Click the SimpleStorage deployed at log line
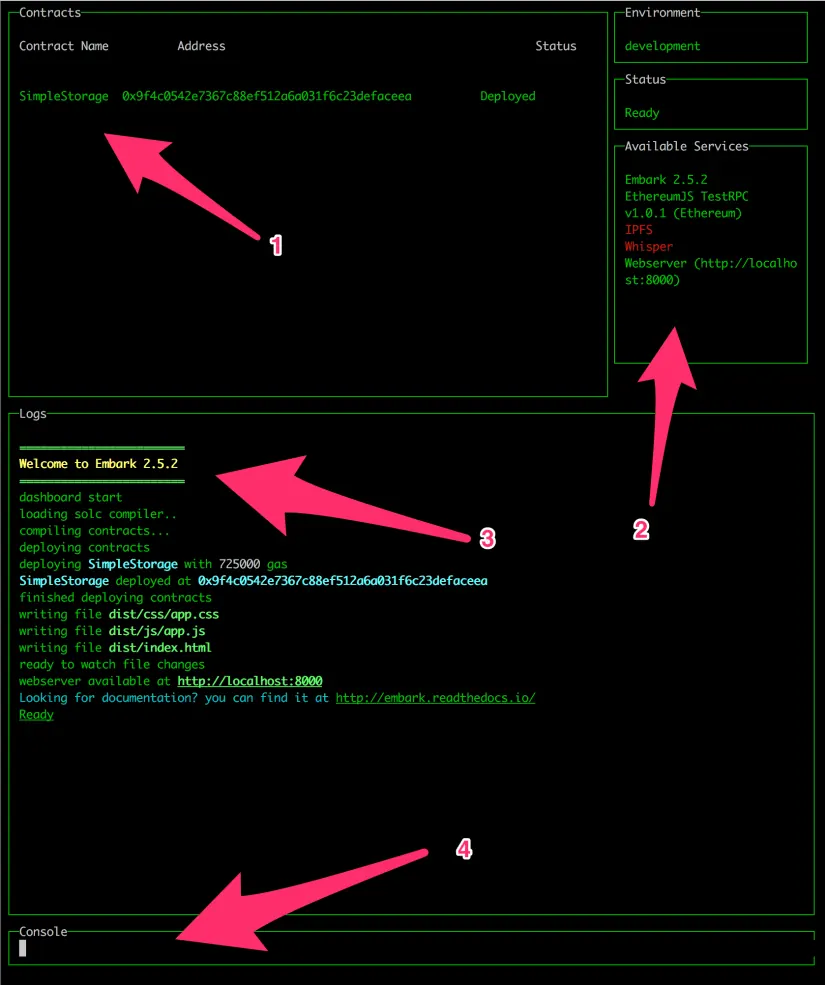The height and width of the screenshot is (985, 825). point(253,581)
